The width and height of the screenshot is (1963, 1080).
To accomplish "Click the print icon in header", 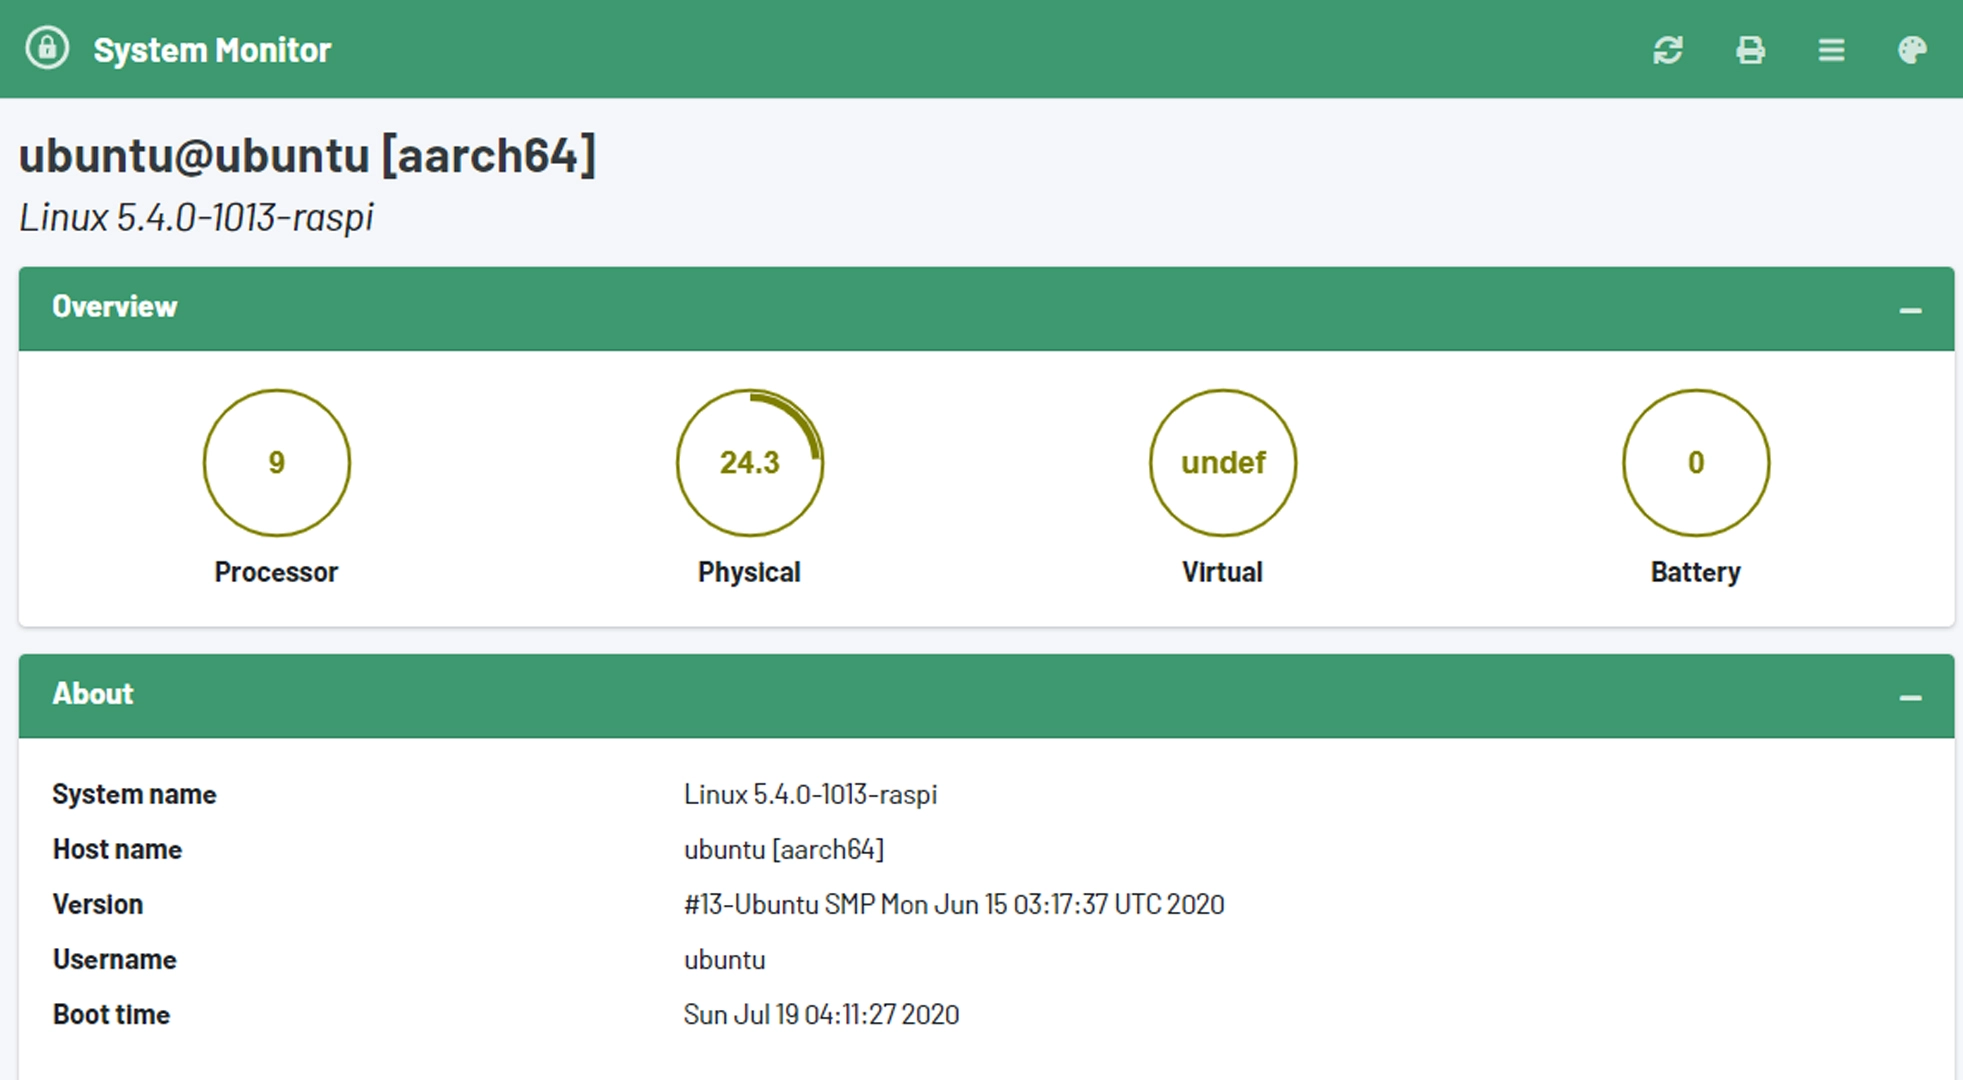I will point(1750,50).
